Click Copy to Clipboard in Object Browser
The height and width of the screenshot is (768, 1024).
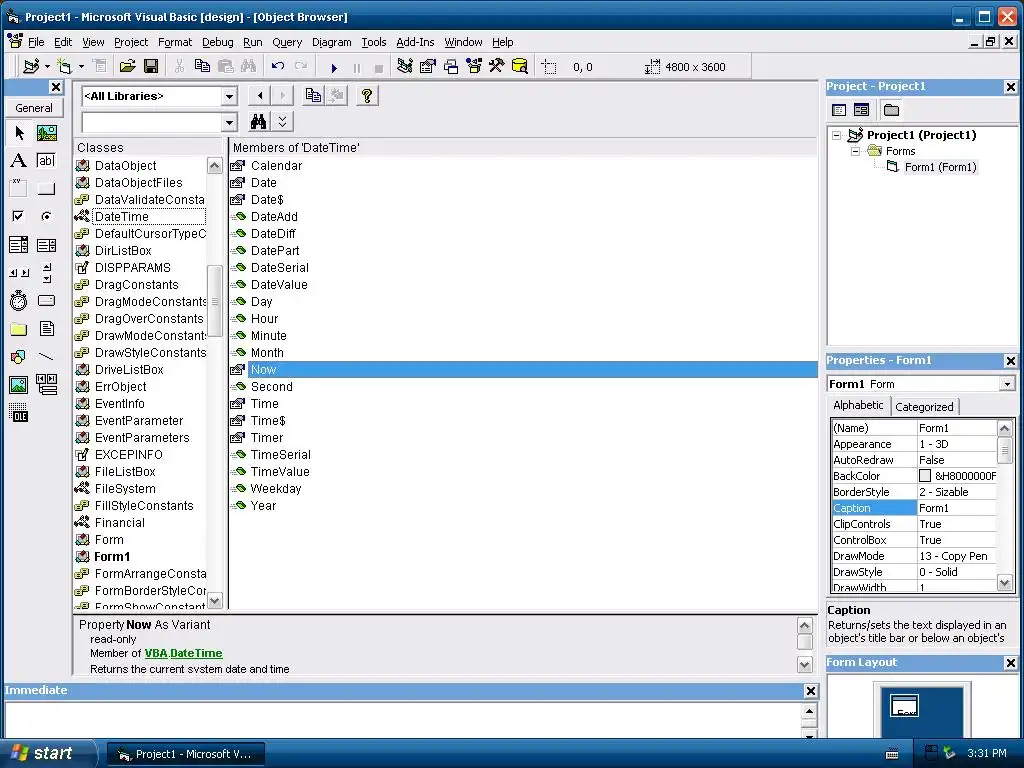pos(313,95)
